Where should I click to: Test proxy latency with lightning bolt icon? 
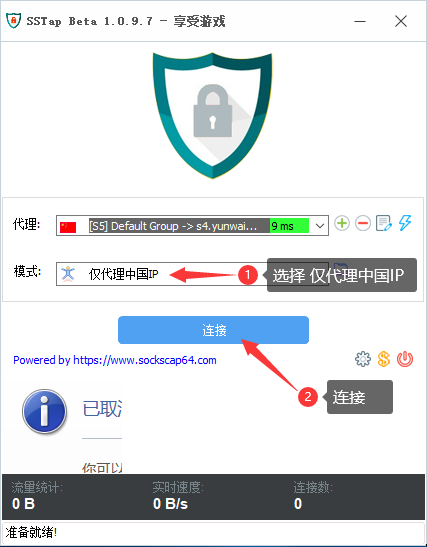click(405, 223)
